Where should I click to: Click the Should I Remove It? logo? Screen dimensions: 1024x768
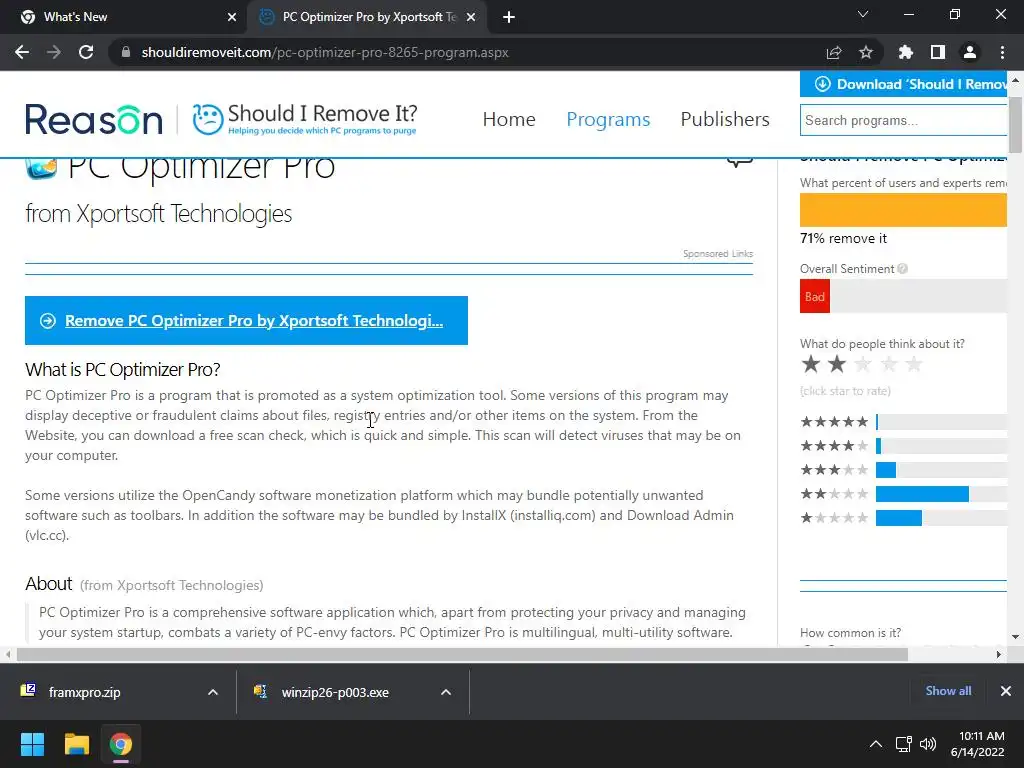click(x=304, y=119)
